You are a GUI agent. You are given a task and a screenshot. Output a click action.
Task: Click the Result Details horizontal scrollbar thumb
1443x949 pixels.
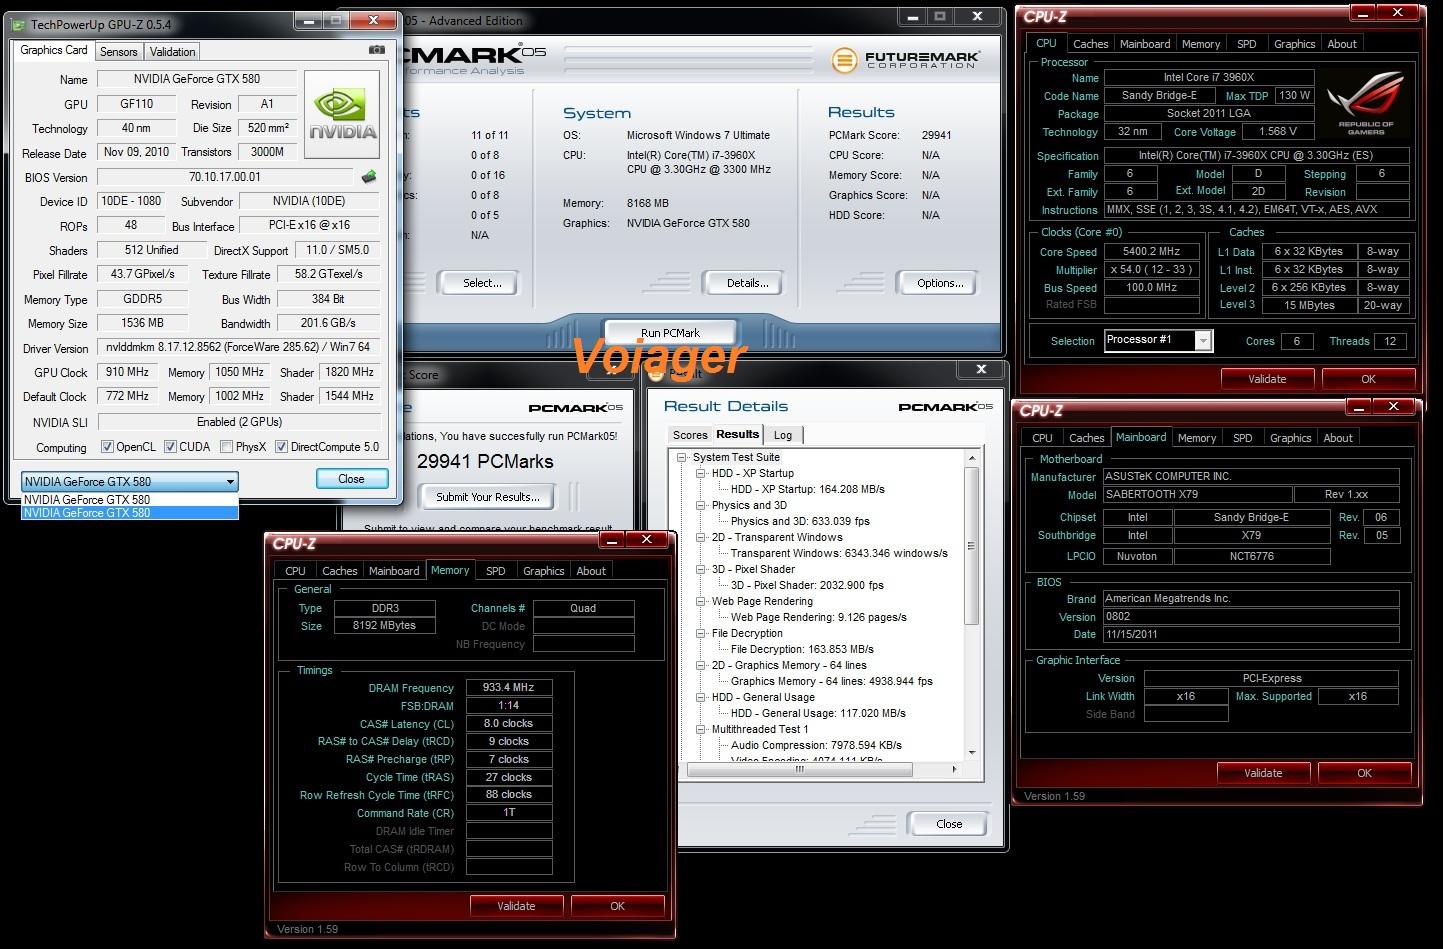tap(799, 769)
